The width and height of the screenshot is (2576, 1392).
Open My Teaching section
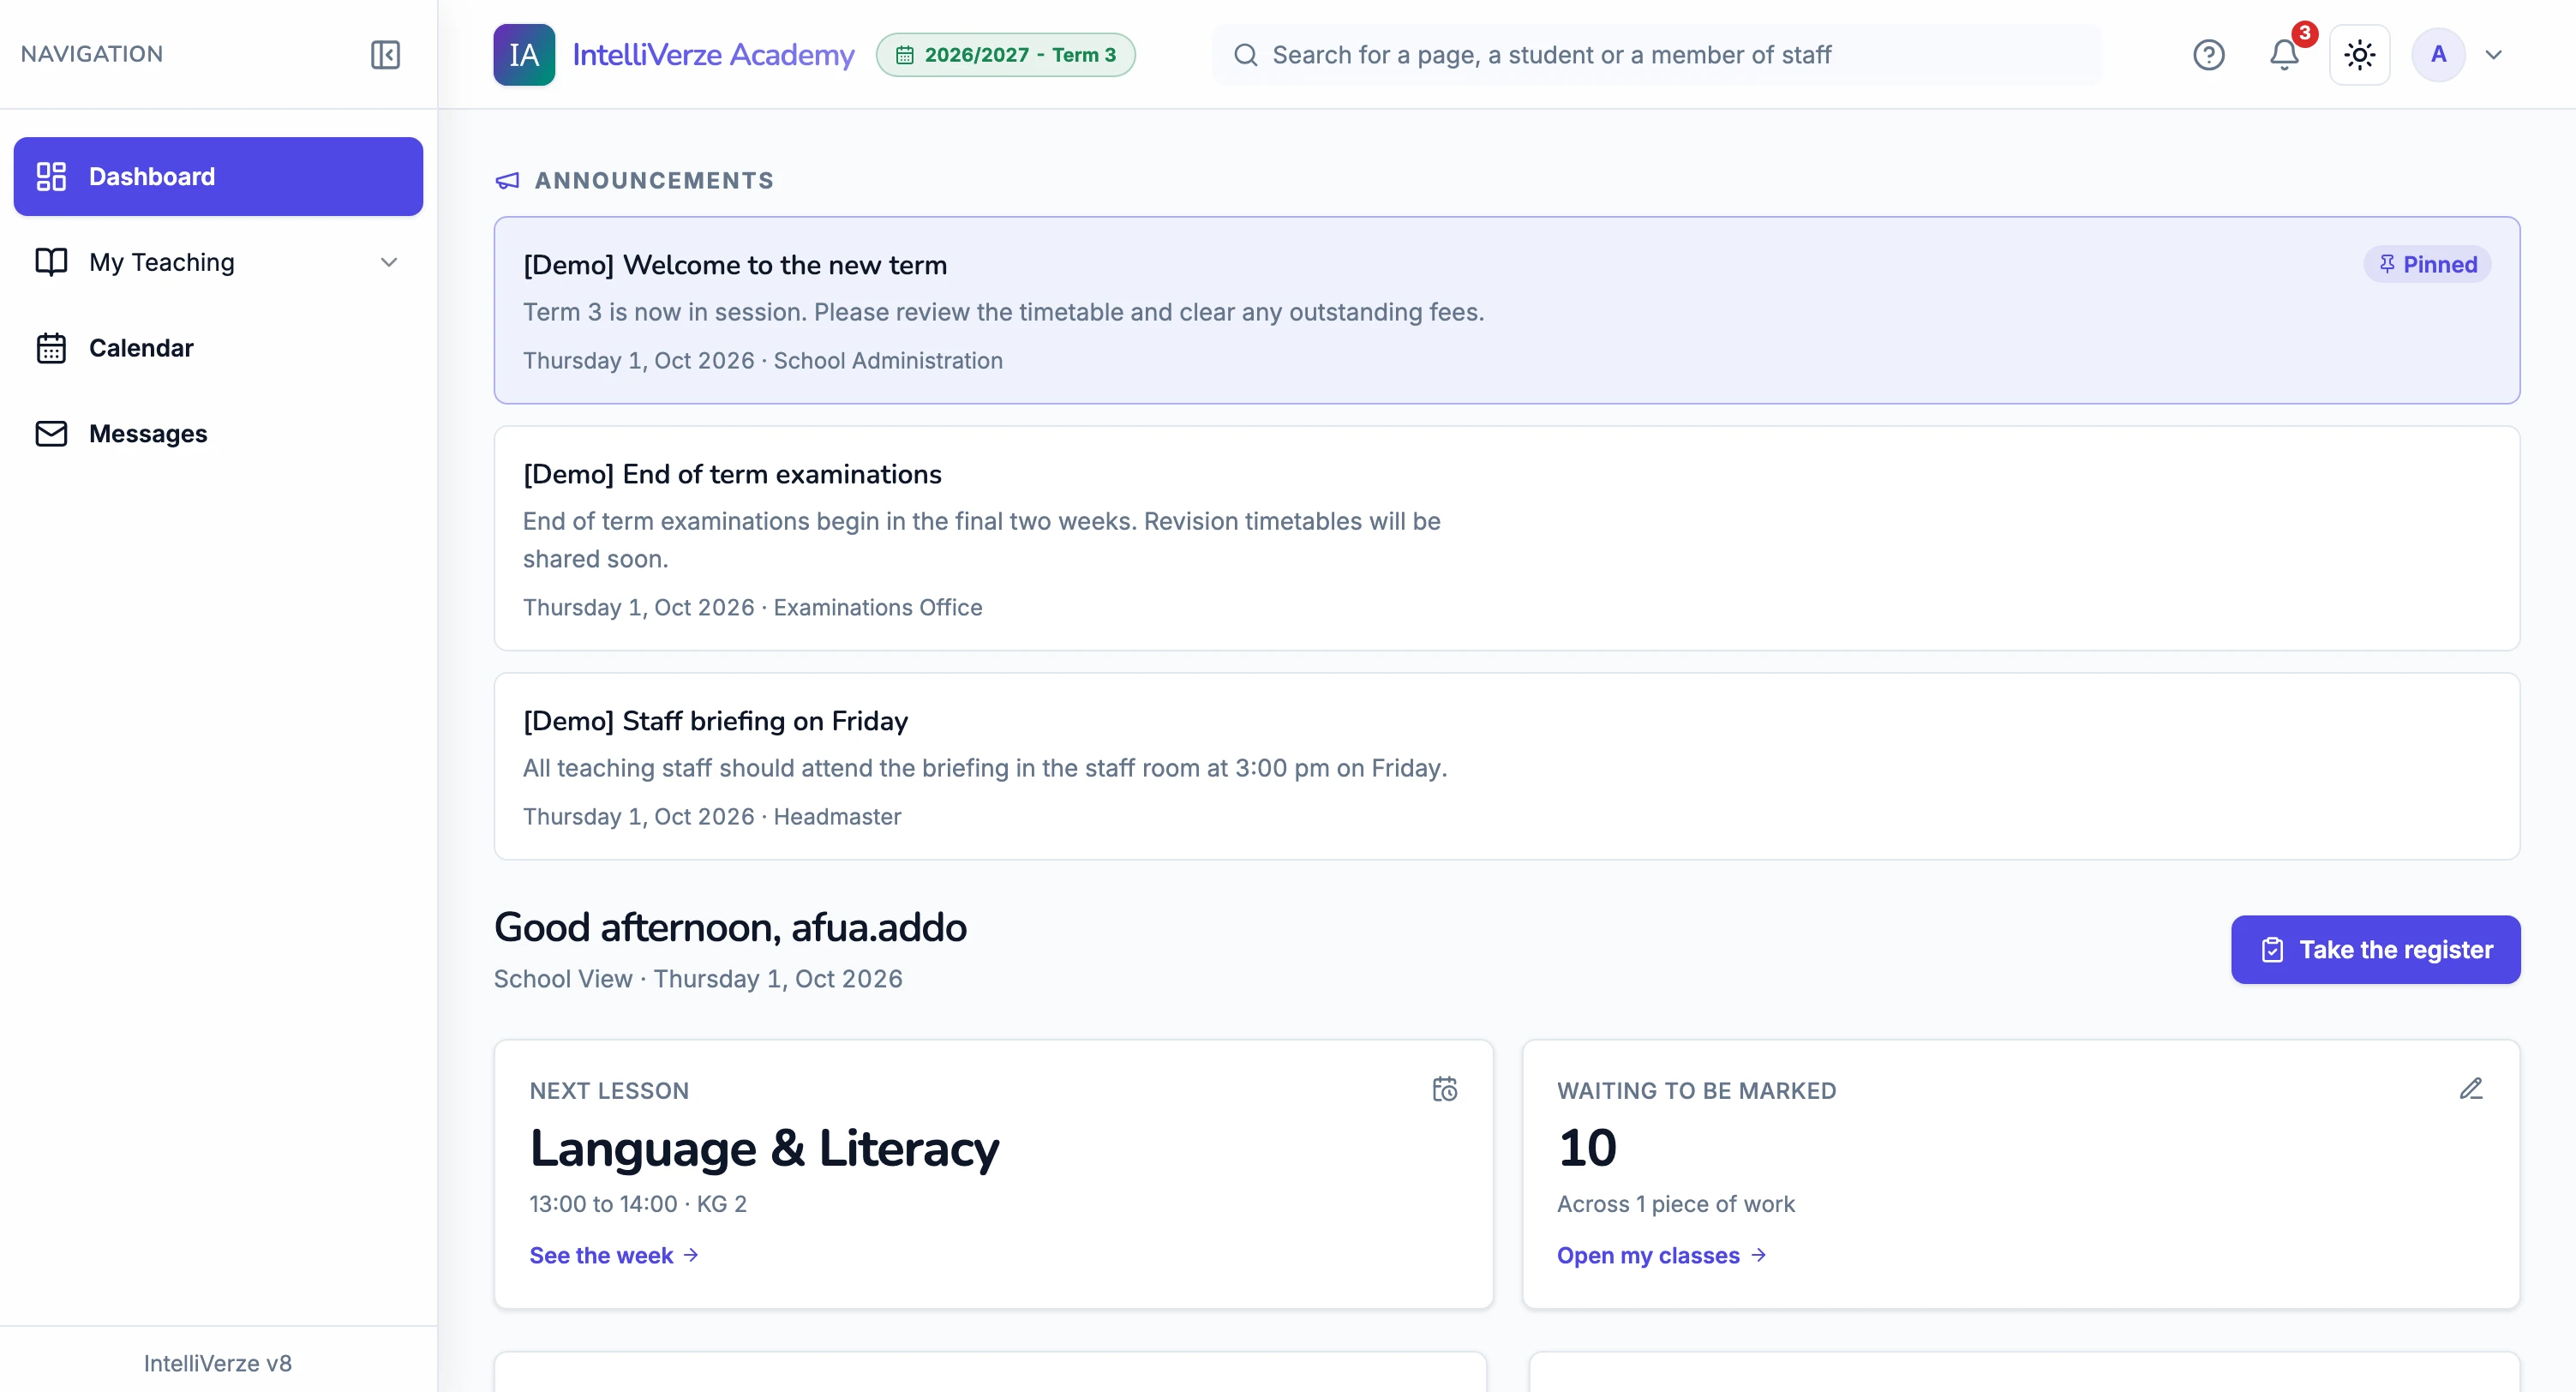[x=218, y=262]
